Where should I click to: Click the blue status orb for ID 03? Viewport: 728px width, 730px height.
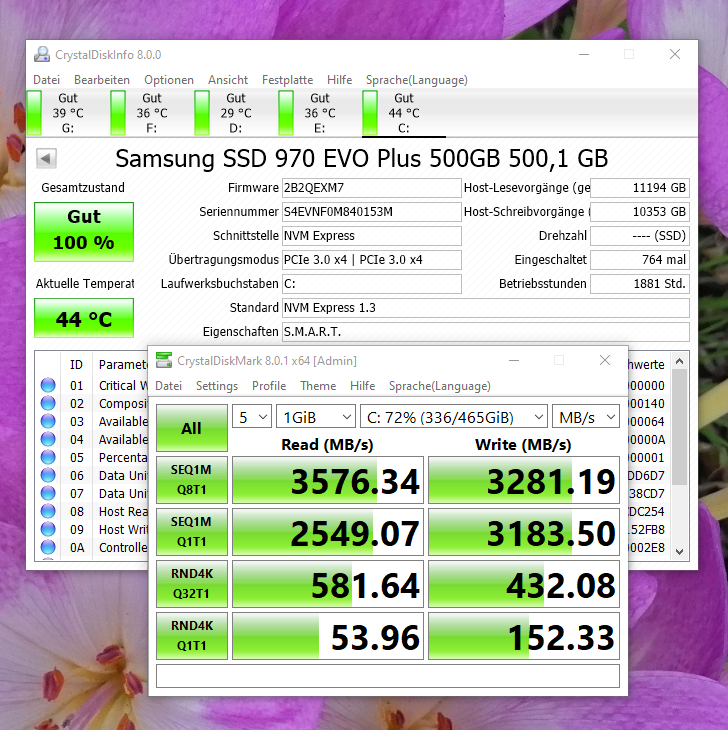(48, 421)
